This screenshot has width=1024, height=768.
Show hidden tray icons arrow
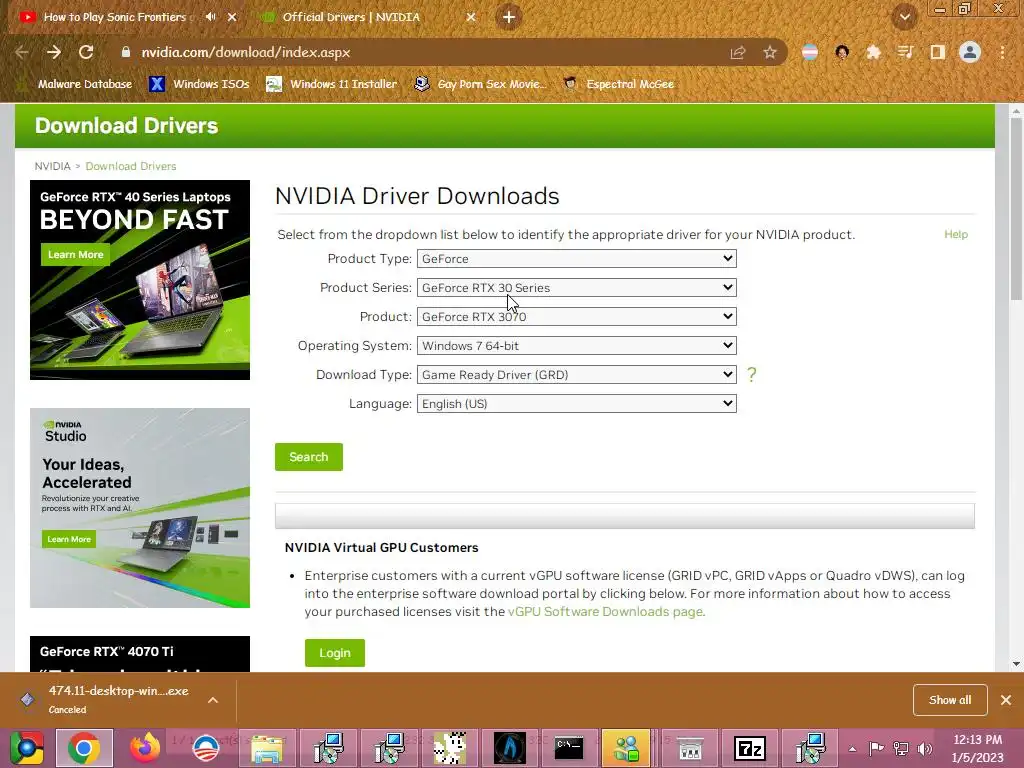pos(852,748)
